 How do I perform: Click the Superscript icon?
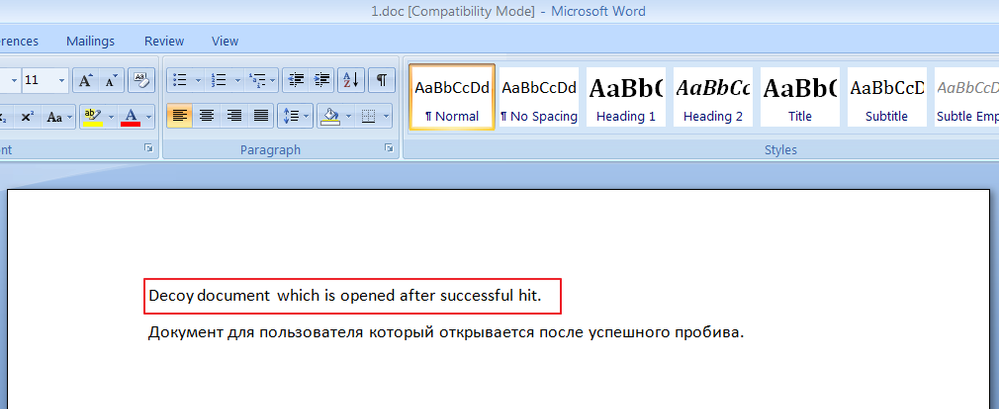tap(28, 117)
